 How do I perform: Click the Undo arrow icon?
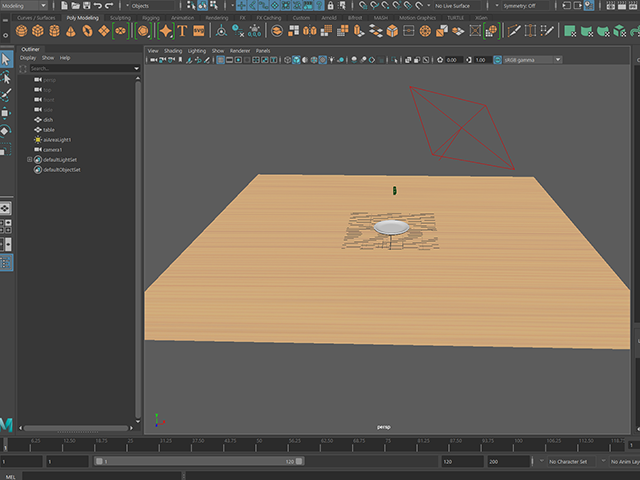[x=98, y=6]
